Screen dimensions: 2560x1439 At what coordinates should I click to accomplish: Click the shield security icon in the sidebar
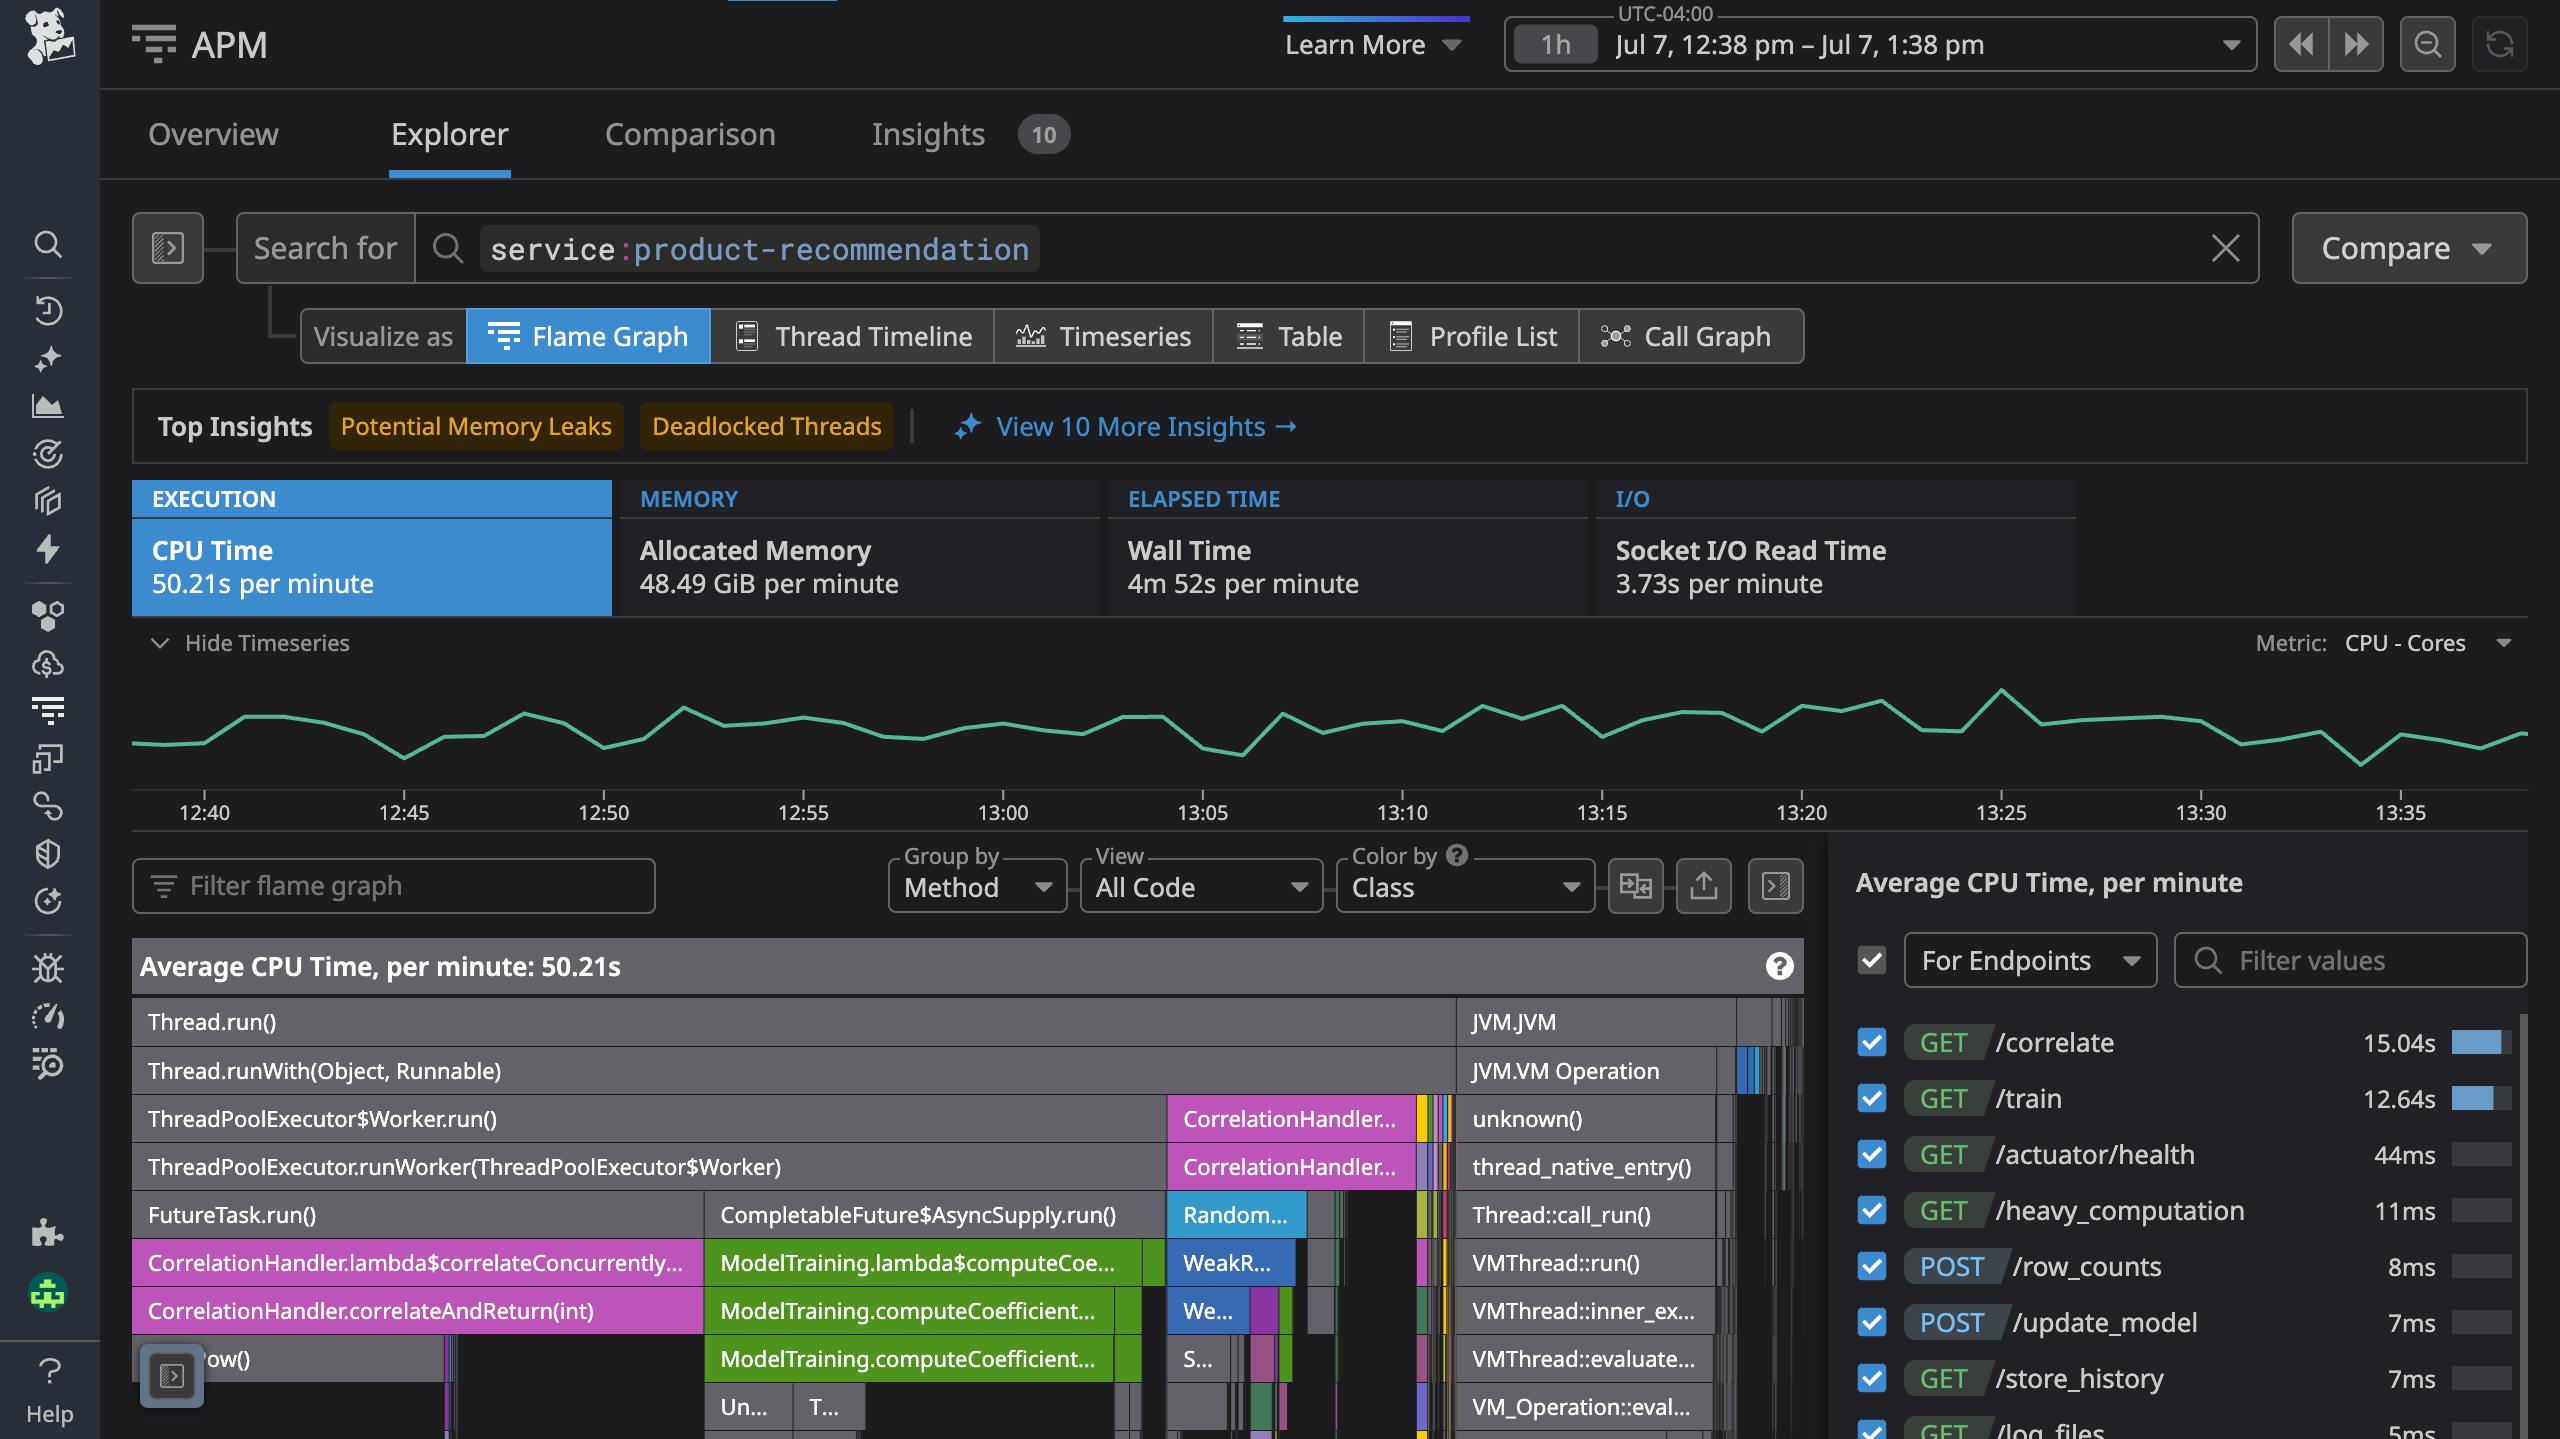coord(47,853)
